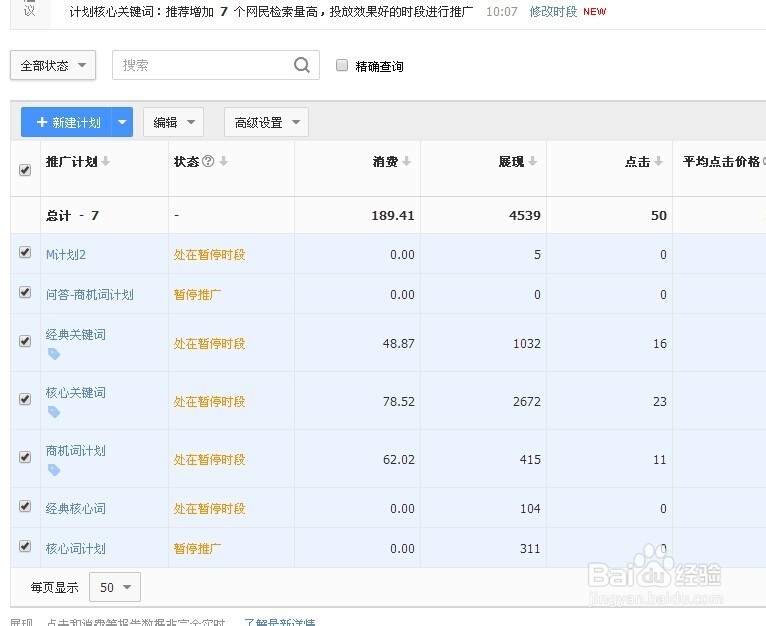Open the 编辑 dropdown menu
This screenshot has height=626, width=766.
[x=173, y=122]
